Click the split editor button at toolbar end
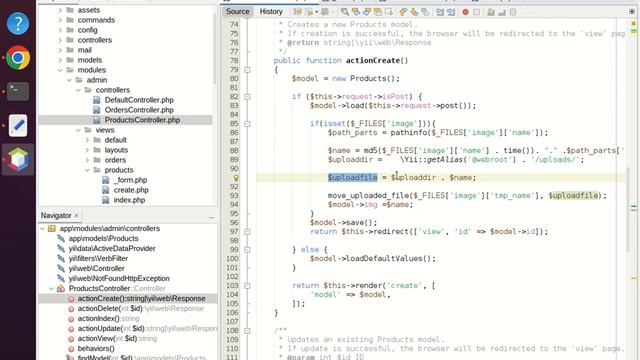 tap(632, 12)
